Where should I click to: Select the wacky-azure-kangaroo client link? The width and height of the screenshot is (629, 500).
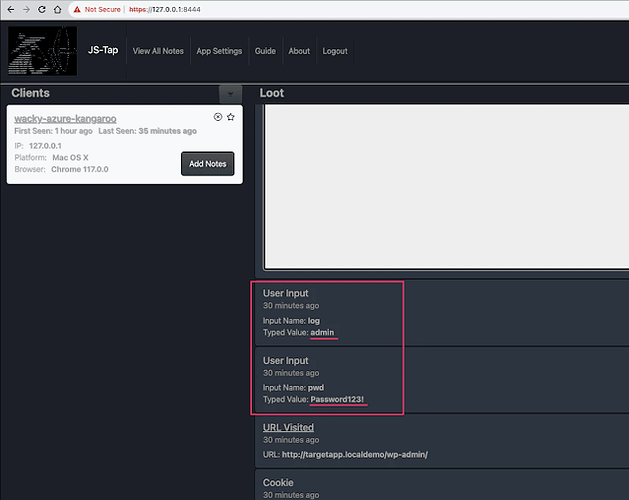coord(65,119)
